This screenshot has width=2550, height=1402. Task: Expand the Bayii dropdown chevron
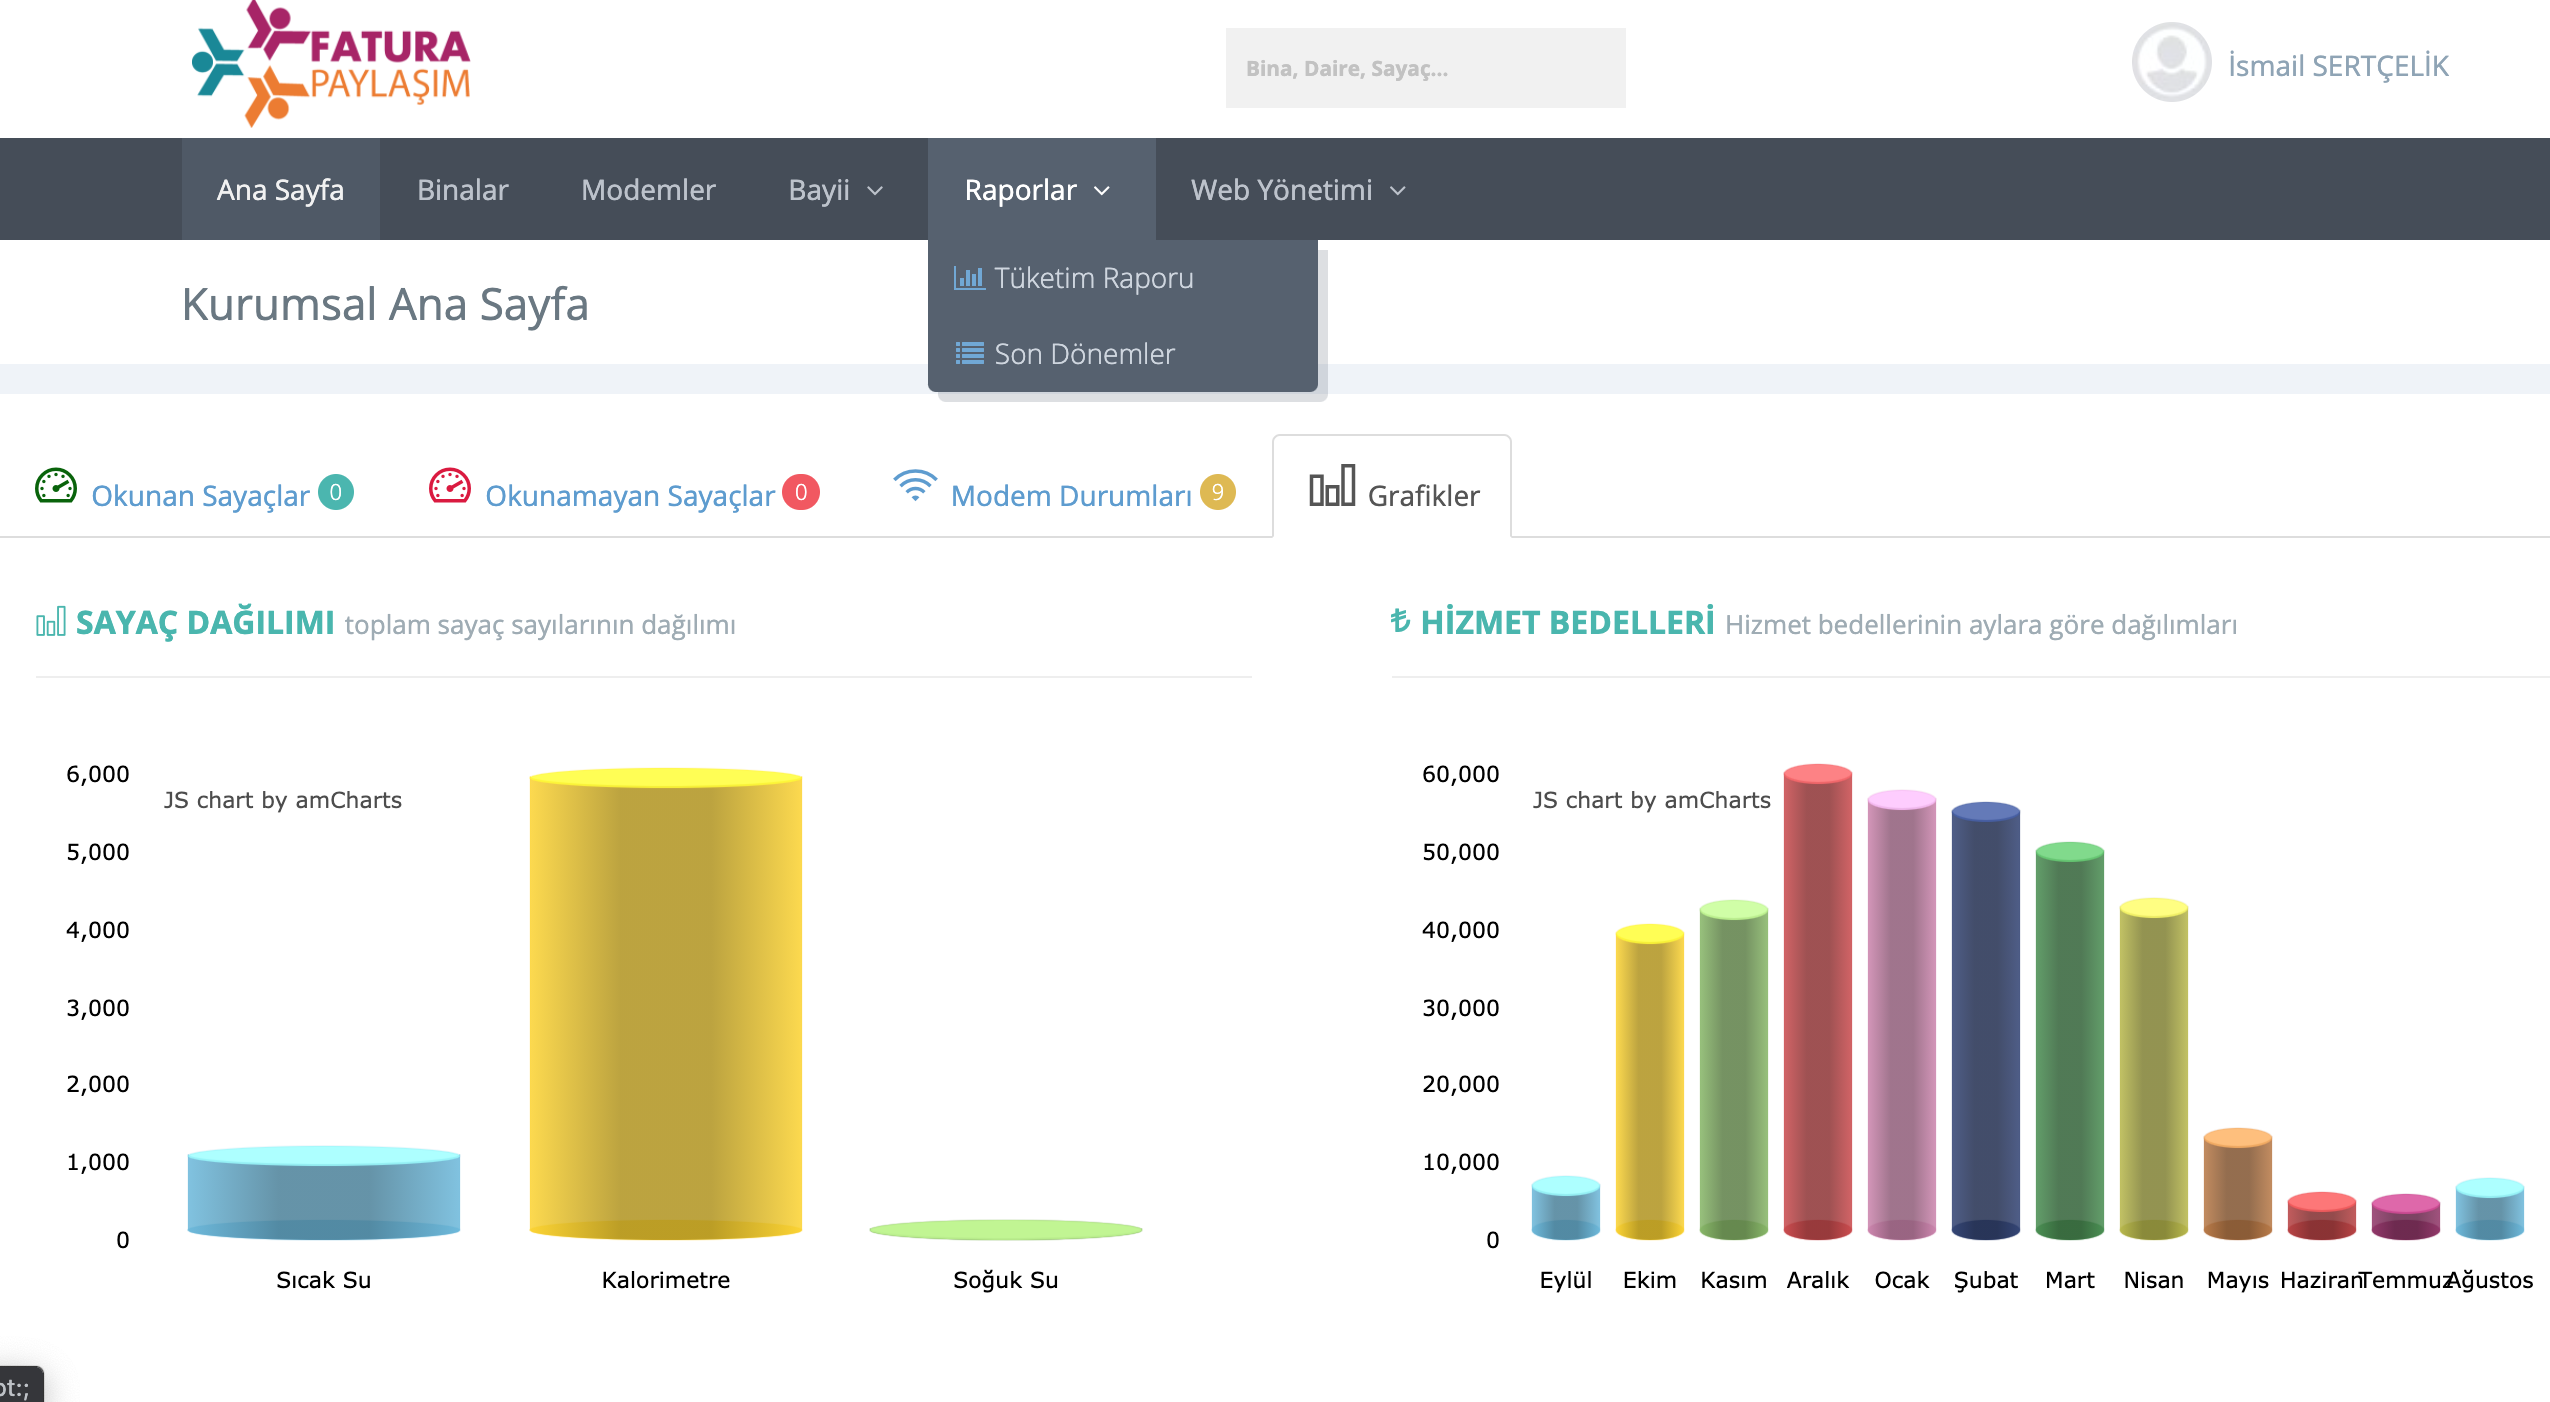click(x=875, y=191)
